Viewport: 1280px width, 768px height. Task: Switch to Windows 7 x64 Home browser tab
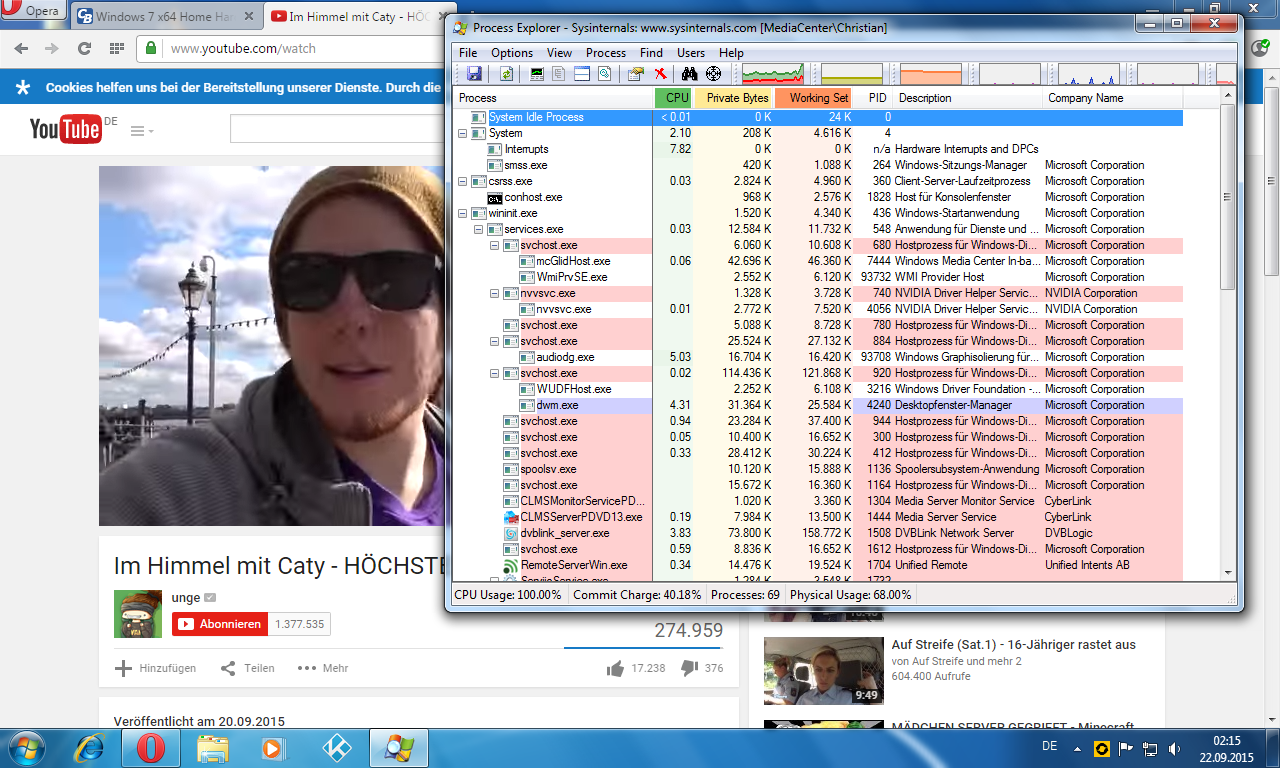[x=166, y=16]
